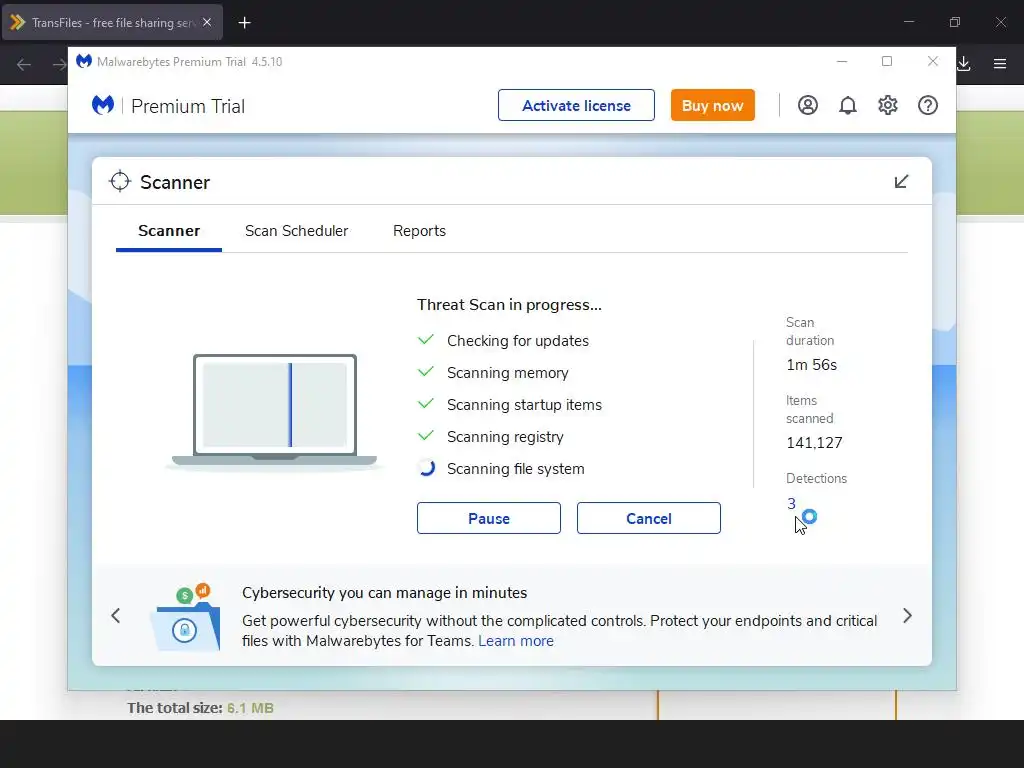Click the Teams folder promo icon
This screenshot has height=768, width=1024.
coord(186,617)
